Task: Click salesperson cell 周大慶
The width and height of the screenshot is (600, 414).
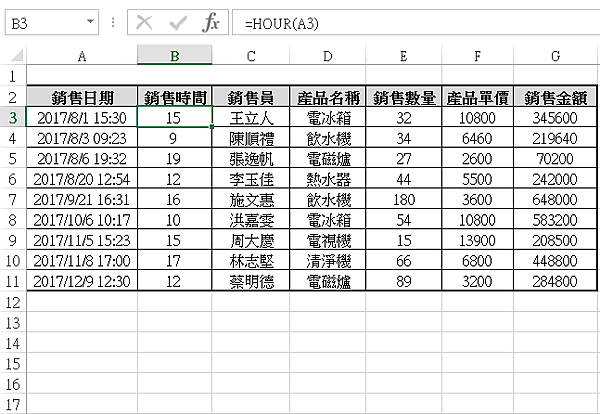Action: [251, 240]
